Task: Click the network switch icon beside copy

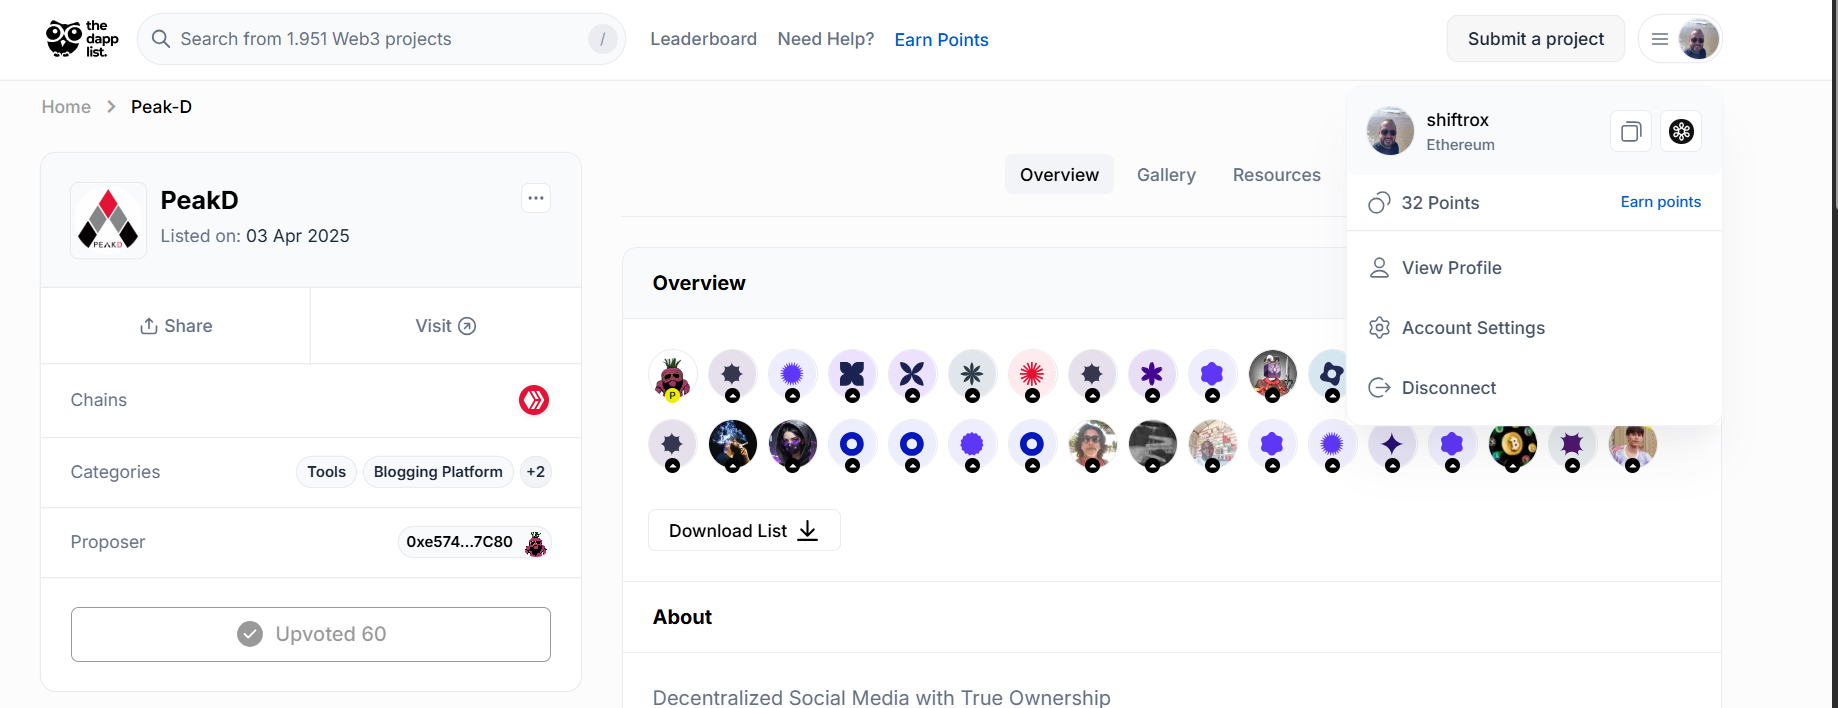Action: click(1681, 131)
